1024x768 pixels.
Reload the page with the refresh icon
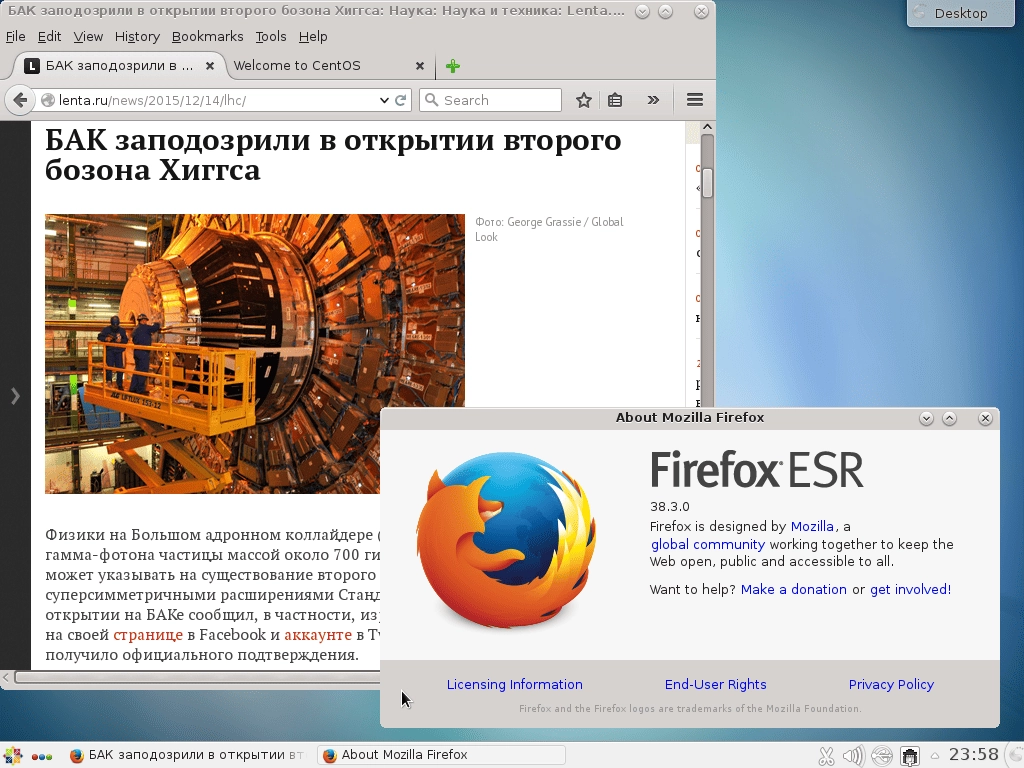[x=401, y=100]
